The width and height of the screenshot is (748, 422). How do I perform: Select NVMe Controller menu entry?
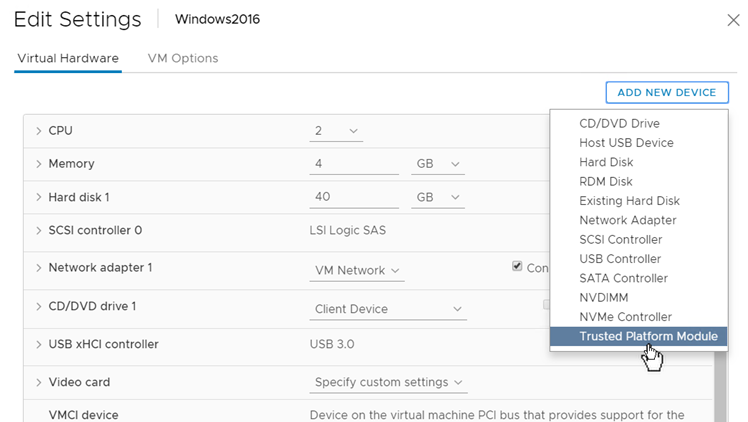click(625, 317)
